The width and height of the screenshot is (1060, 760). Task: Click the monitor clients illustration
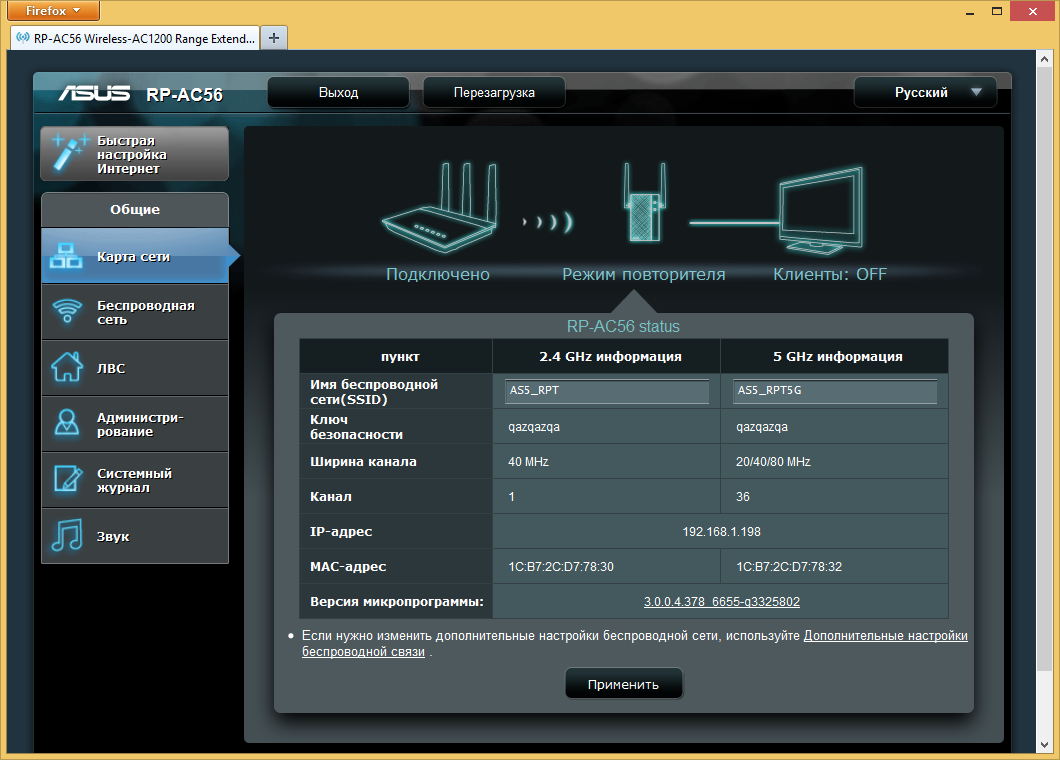click(821, 211)
